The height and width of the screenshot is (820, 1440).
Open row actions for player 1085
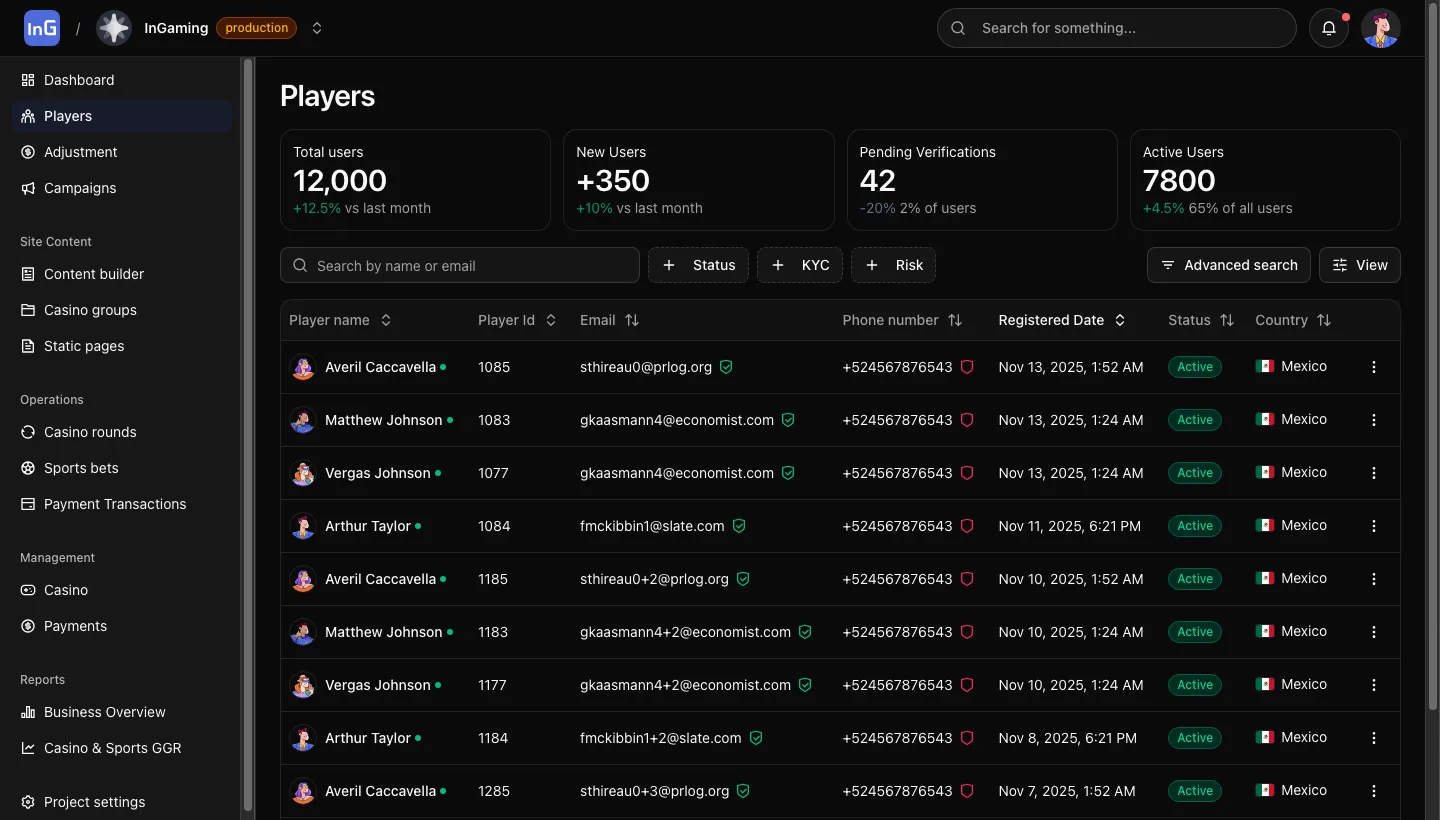point(1373,367)
